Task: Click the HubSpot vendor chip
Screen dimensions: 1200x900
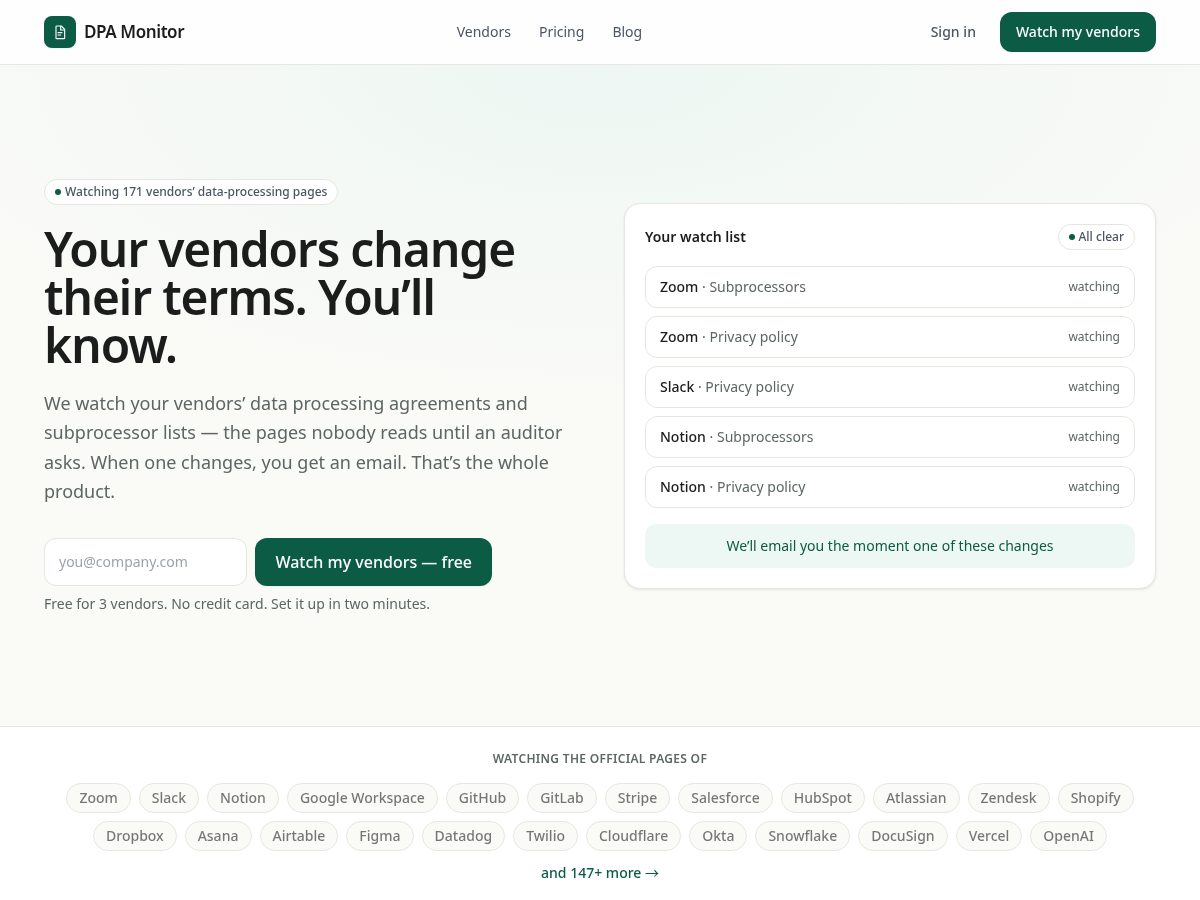Action: click(823, 798)
